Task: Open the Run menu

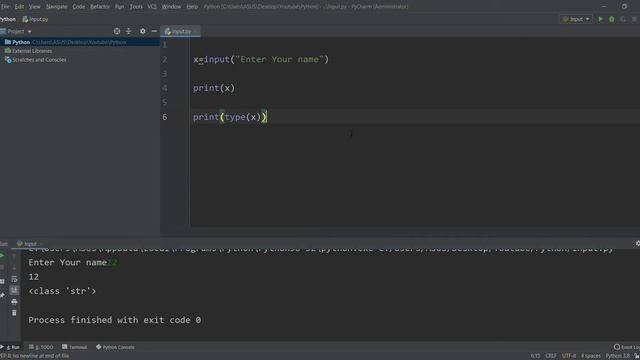Action: tap(119, 7)
